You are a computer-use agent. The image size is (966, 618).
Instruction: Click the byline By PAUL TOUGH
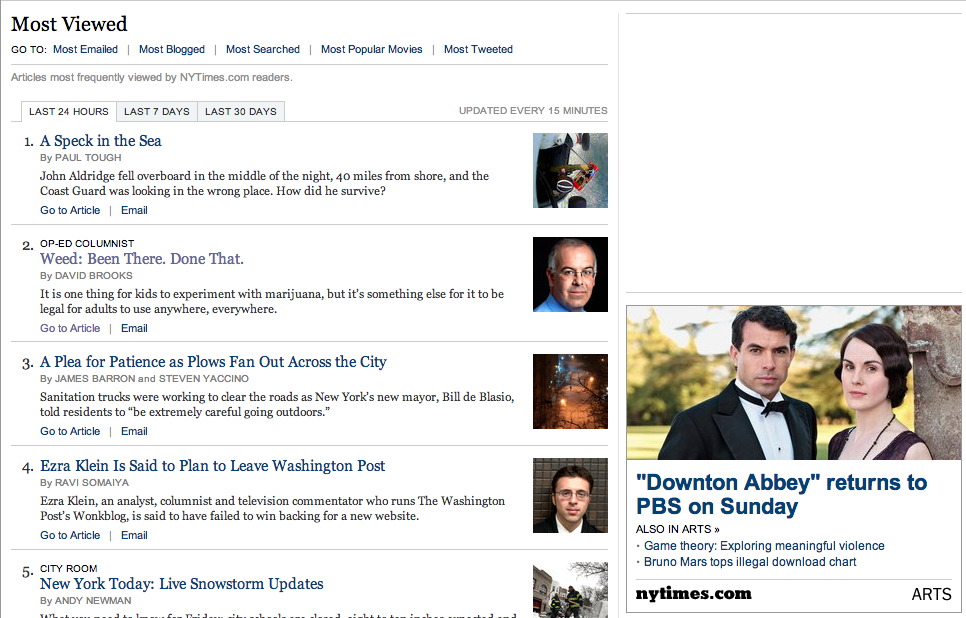(81, 158)
